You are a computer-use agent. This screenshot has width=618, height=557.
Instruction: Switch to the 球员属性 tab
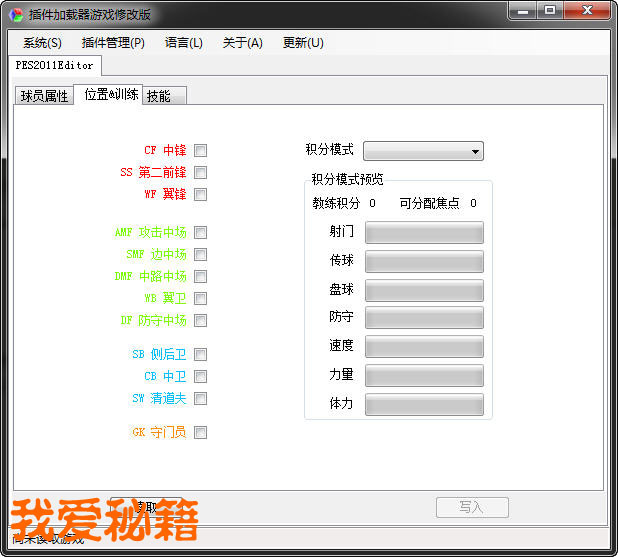[x=44, y=96]
